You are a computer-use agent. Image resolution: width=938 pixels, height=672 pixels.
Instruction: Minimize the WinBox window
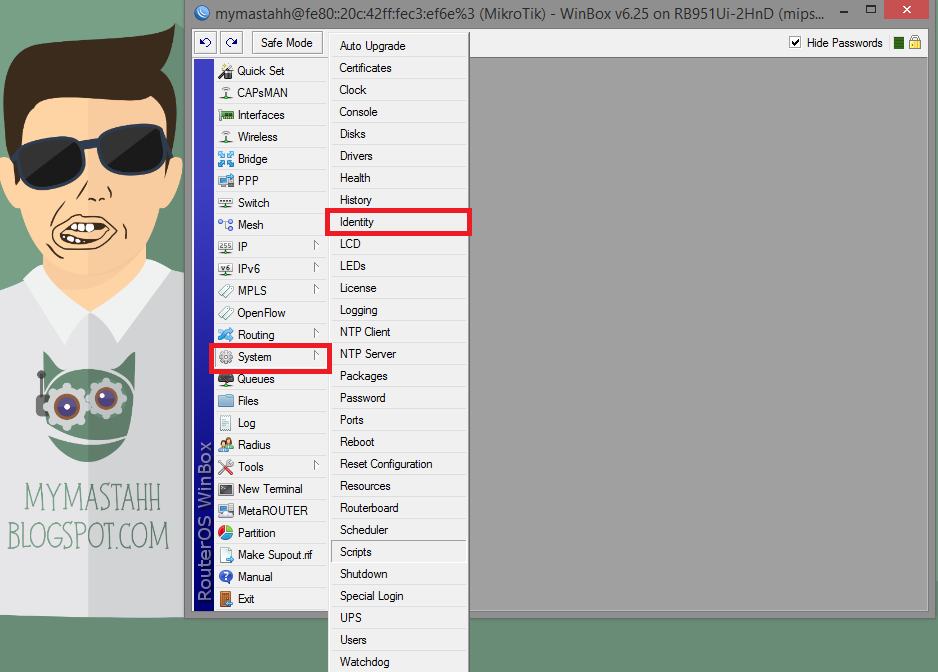(843, 10)
